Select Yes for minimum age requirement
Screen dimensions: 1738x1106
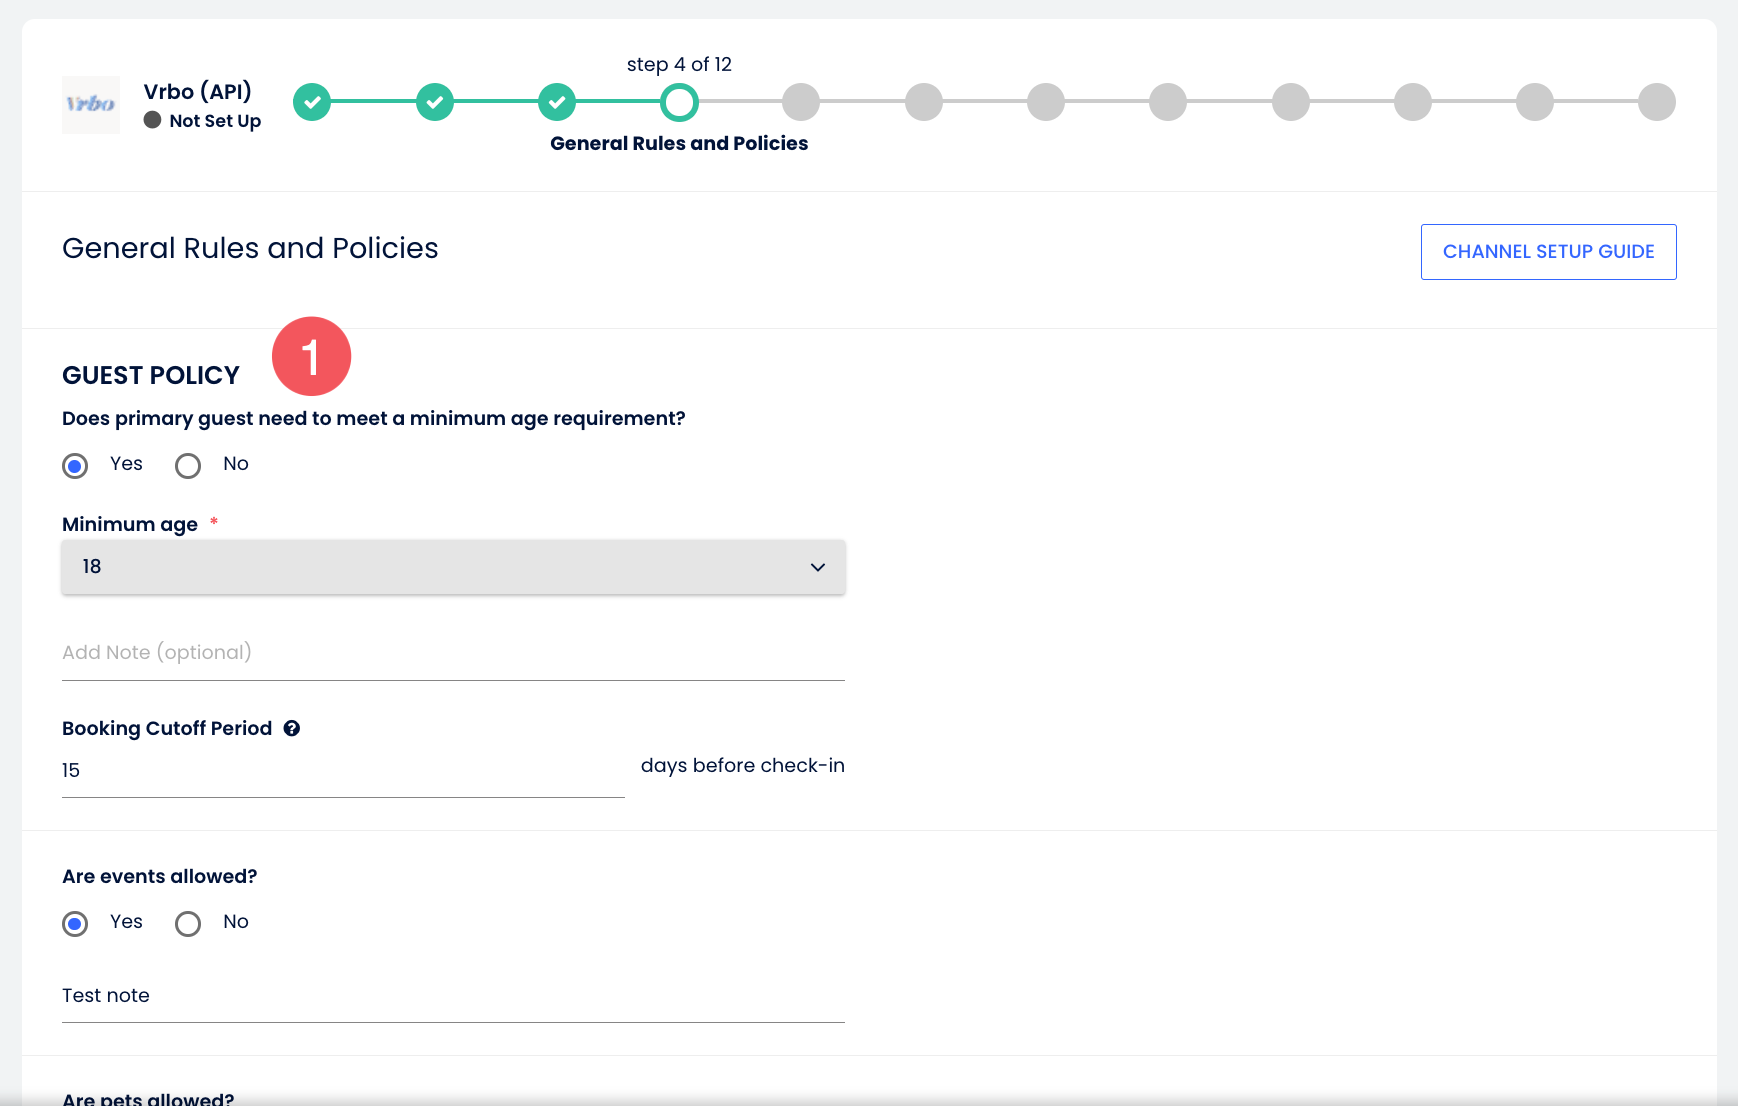(x=75, y=466)
